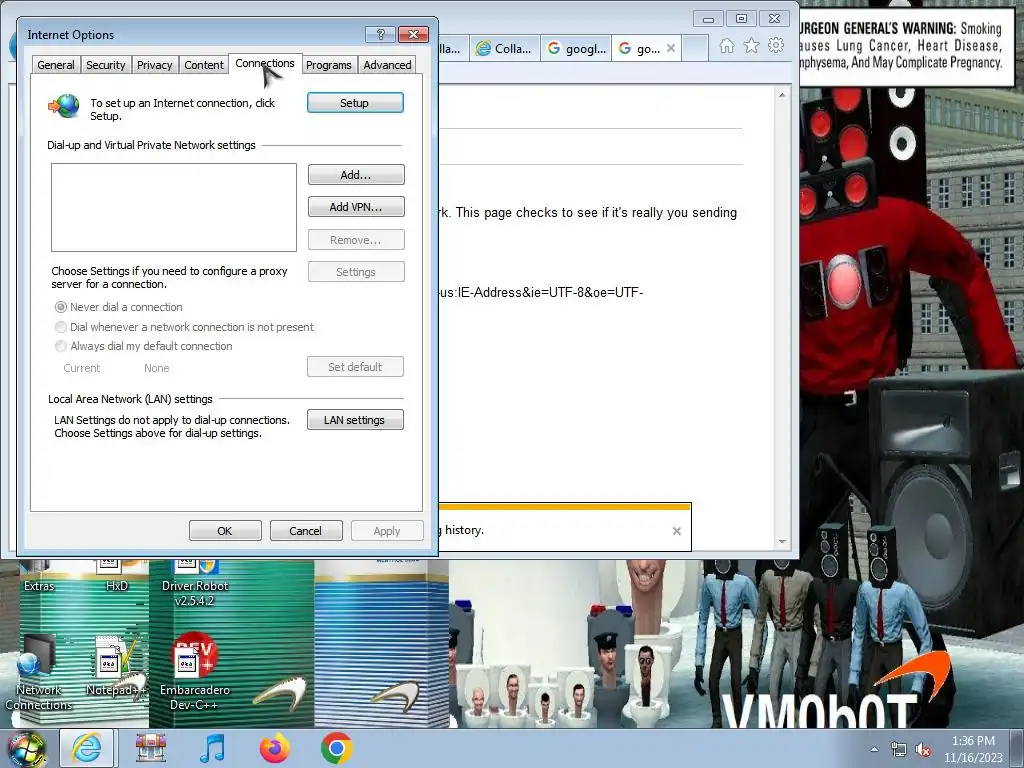Close the active go... browser tab
Image resolution: width=1024 pixels, height=768 pixels.
pyautogui.click(x=671, y=48)
